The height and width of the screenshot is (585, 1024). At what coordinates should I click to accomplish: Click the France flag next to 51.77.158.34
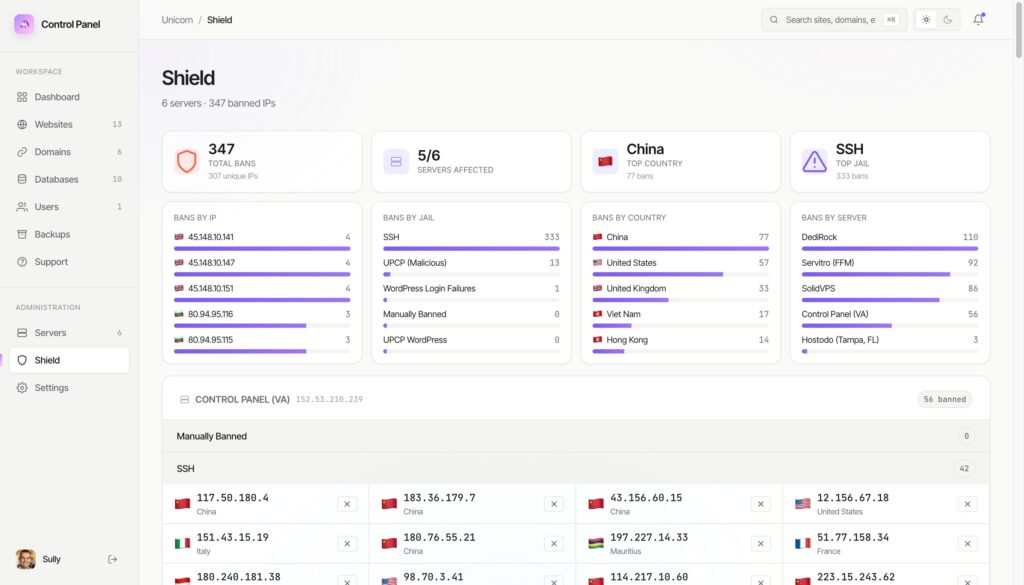pyautogui.click(x=803, y=543)
